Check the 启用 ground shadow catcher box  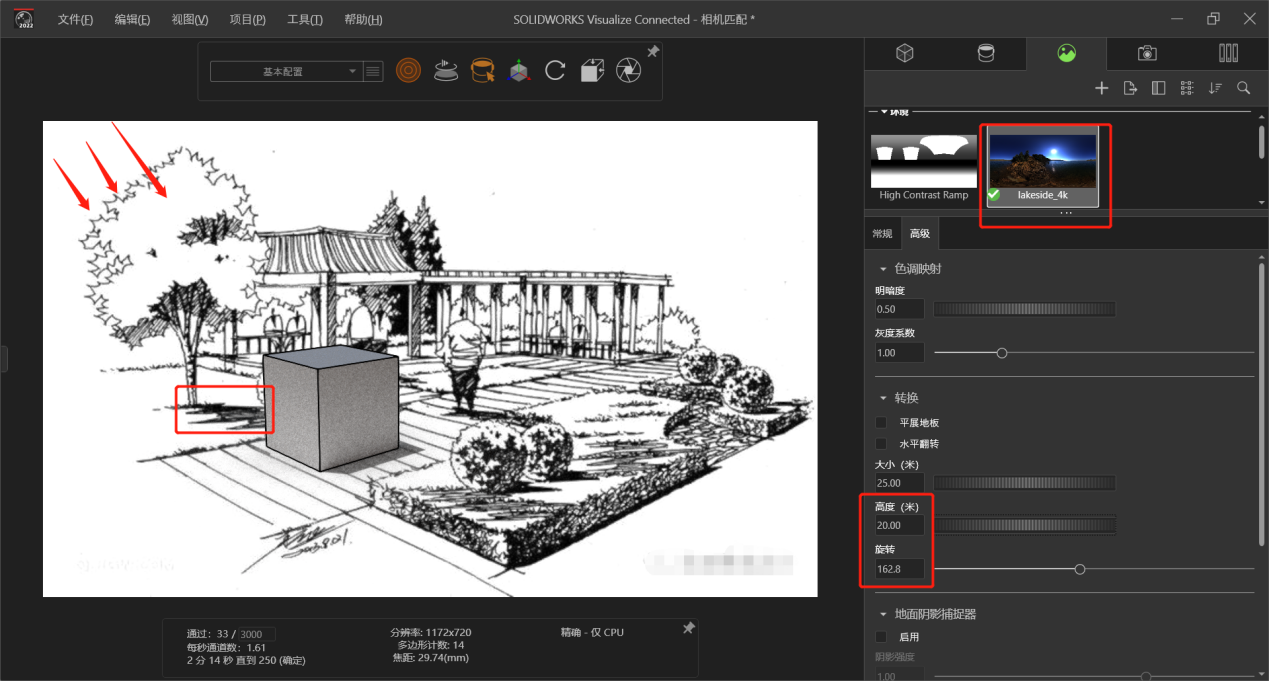(x=881, y=637)
